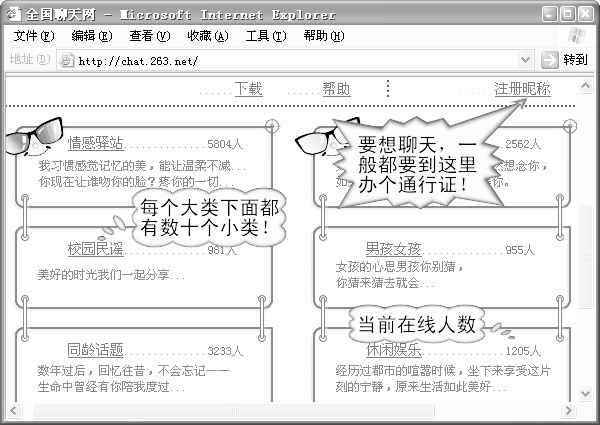Enter the 情感驿站 chat category
Viewport: 600px width, 425px height.
[x=96, y=143]
